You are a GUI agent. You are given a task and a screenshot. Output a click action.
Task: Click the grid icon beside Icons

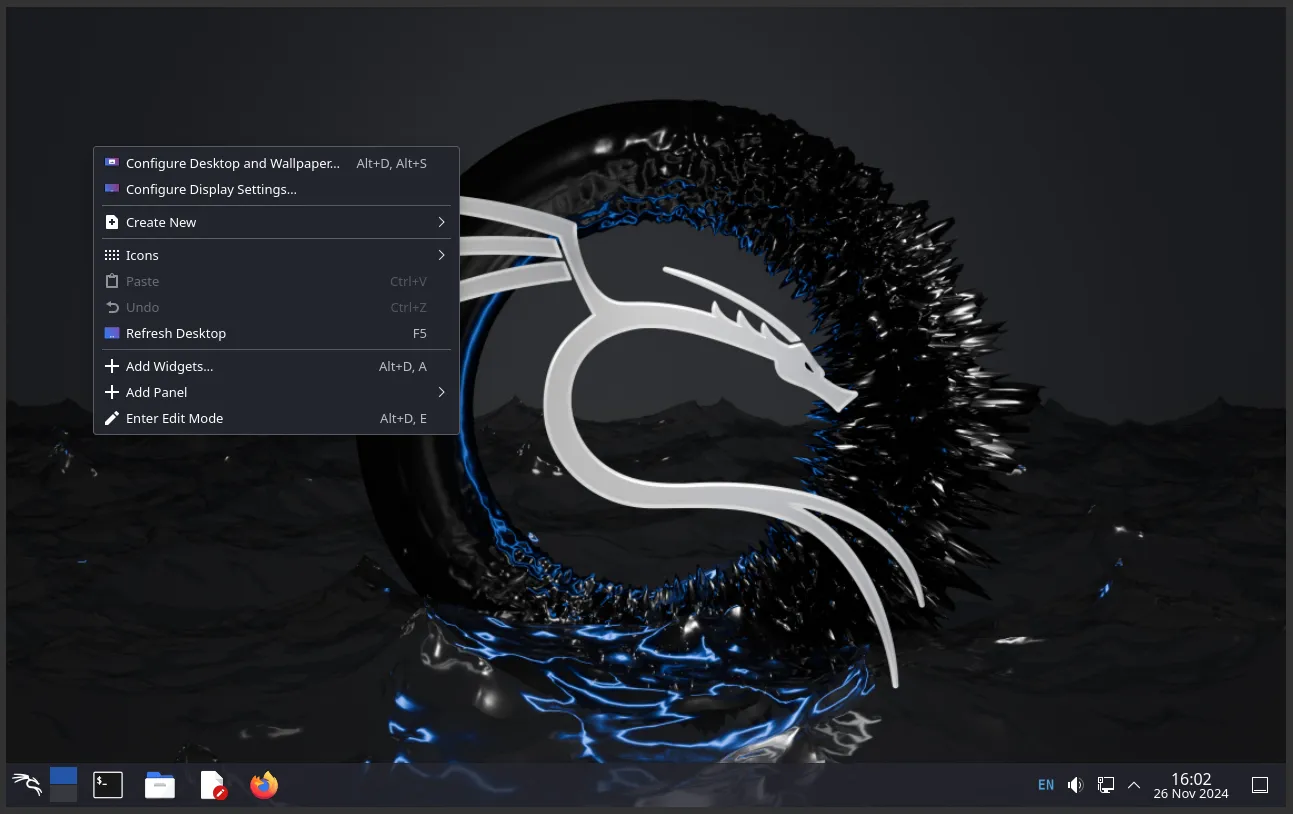(x=112, y=255)
